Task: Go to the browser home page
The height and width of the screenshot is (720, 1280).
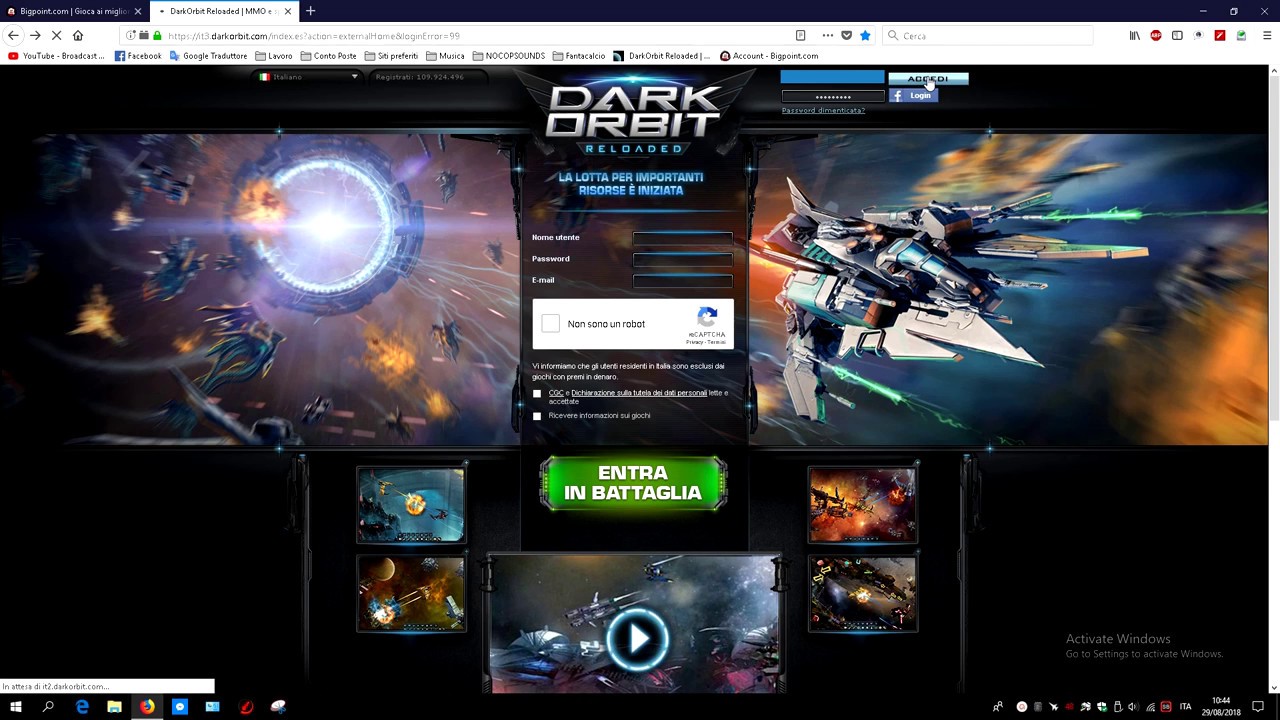Action: coord(78,35)
